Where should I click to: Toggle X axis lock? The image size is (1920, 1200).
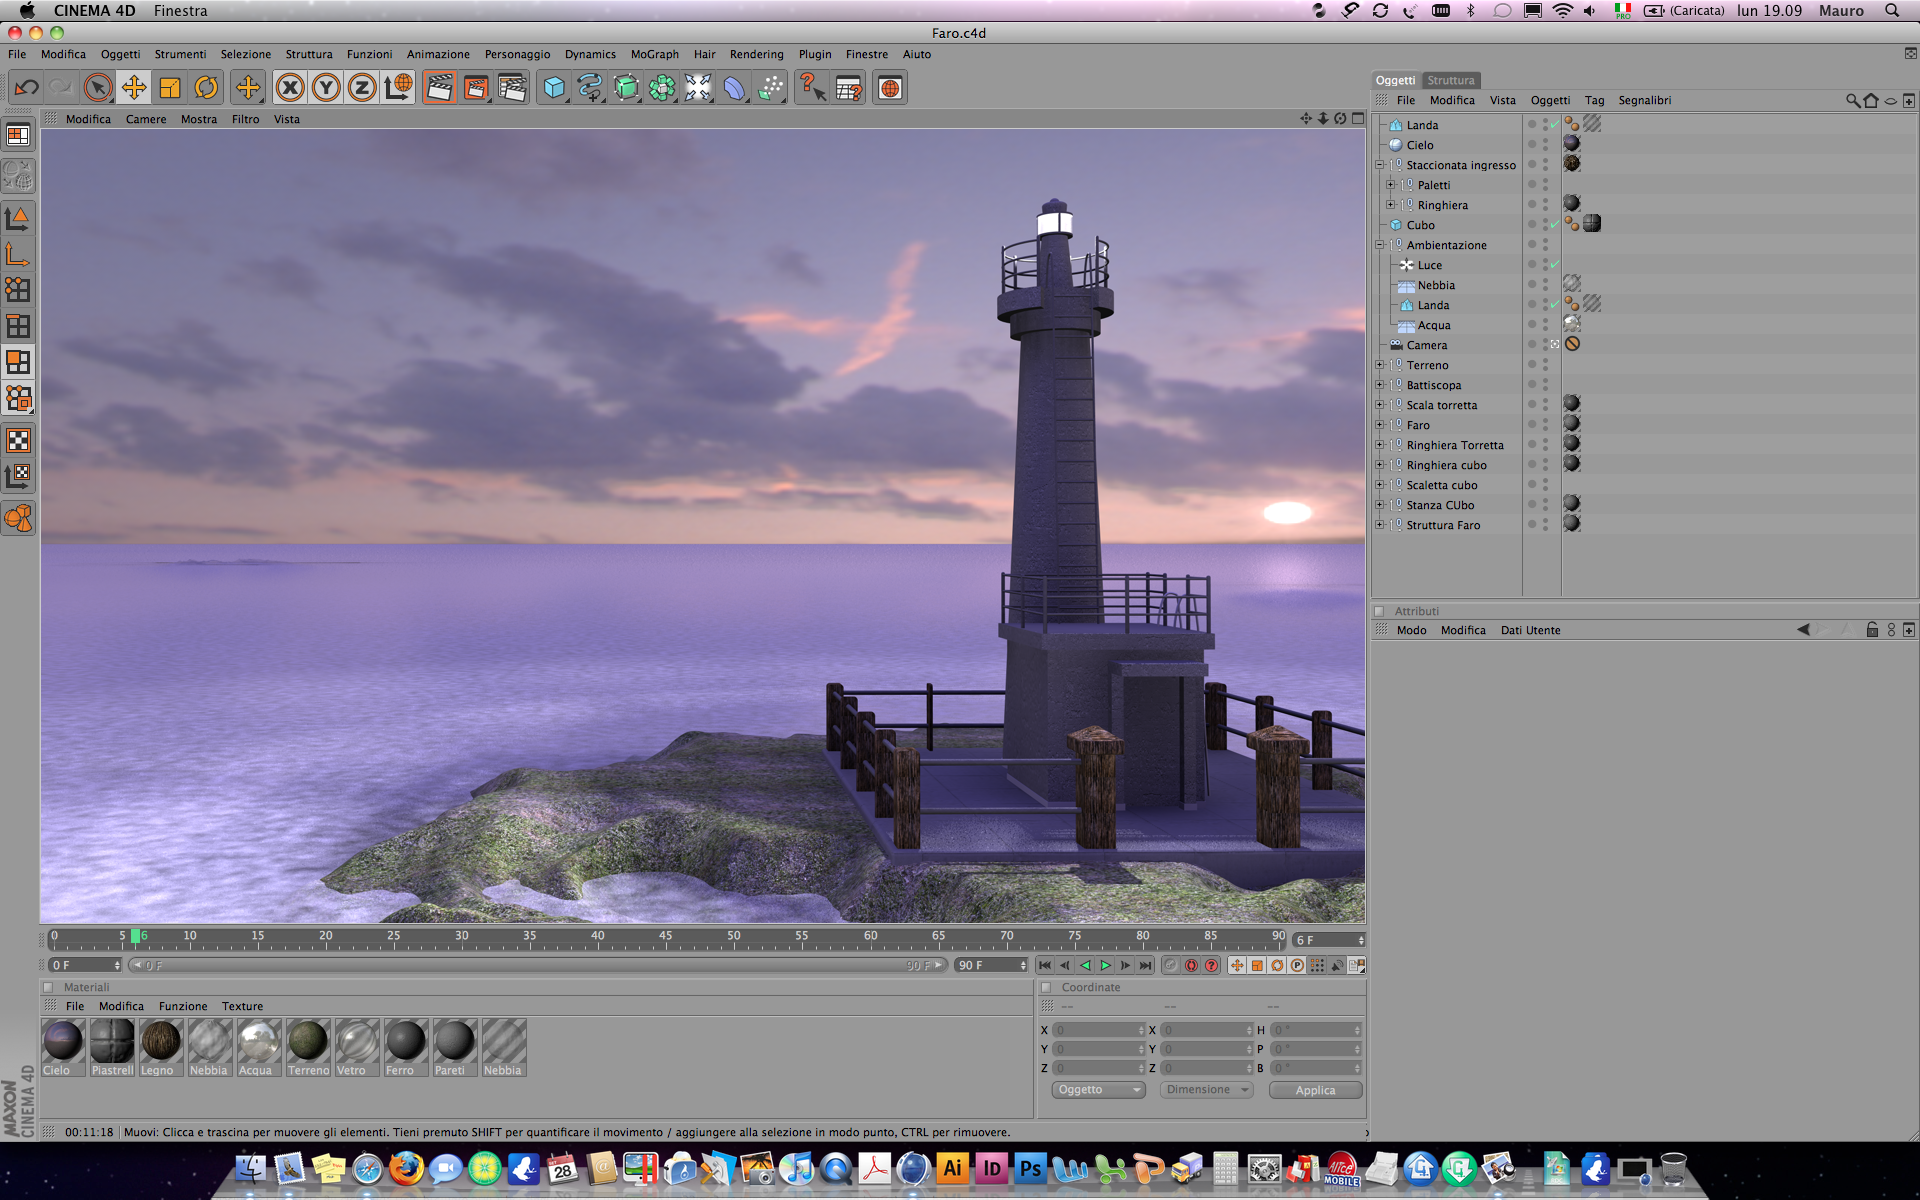pos(290,88)
